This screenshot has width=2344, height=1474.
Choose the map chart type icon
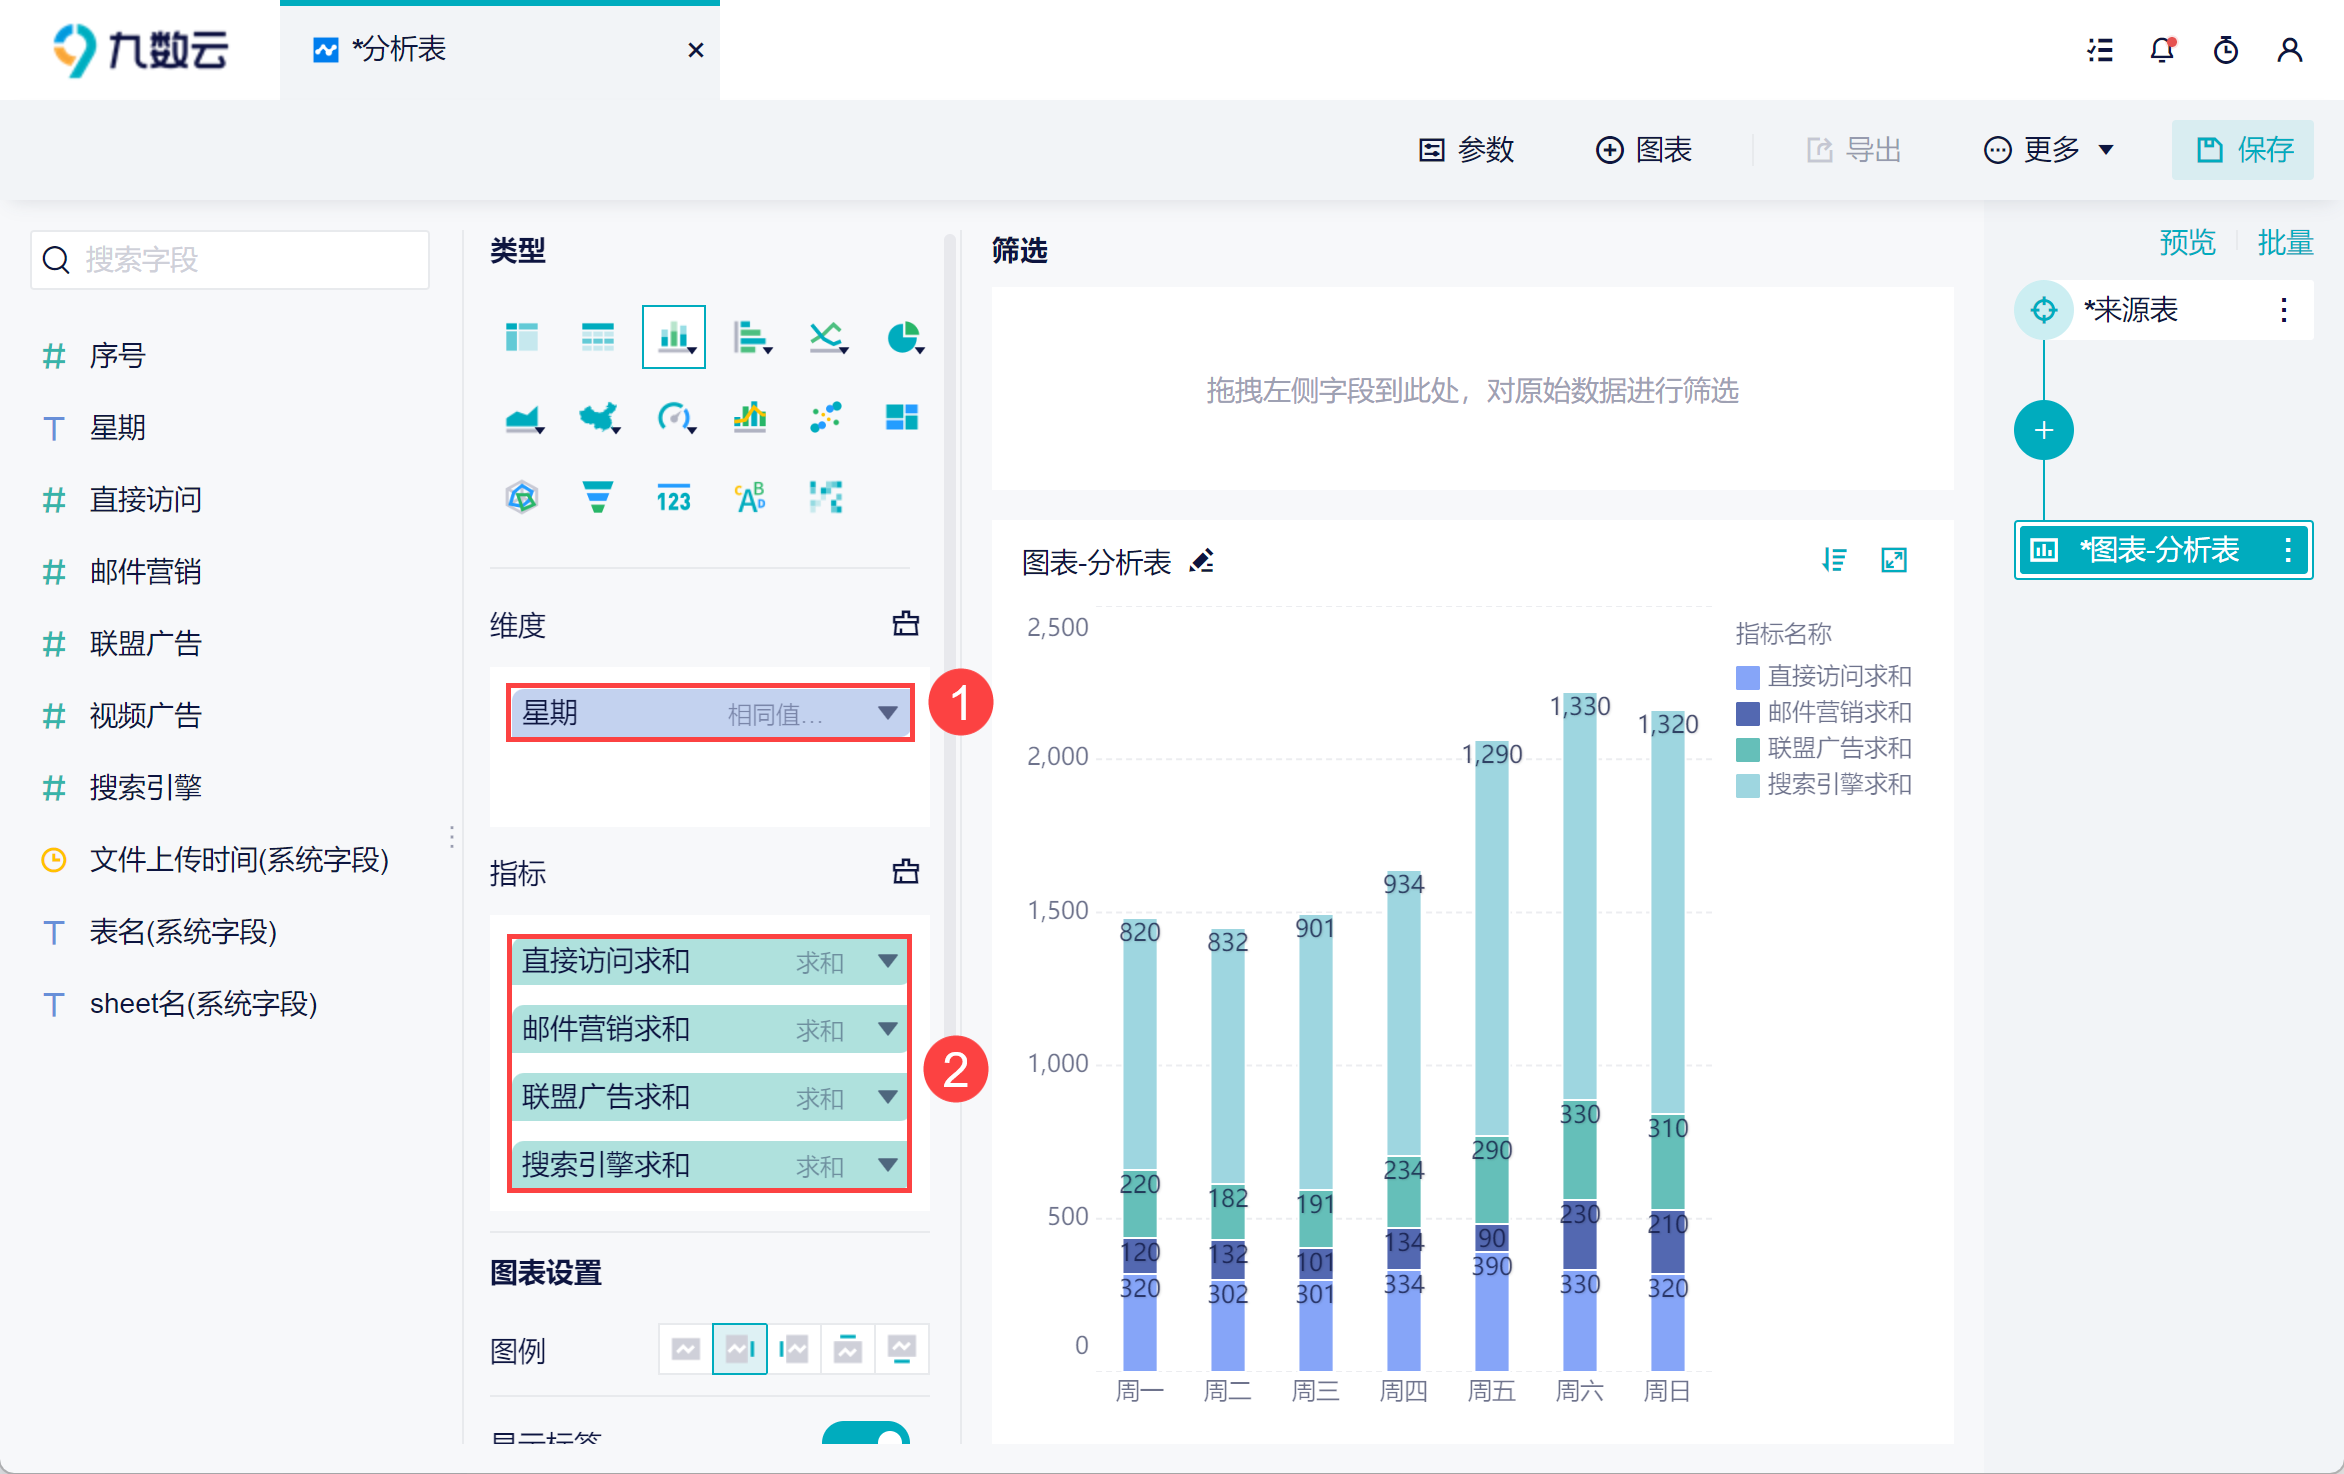pos(598,417)
